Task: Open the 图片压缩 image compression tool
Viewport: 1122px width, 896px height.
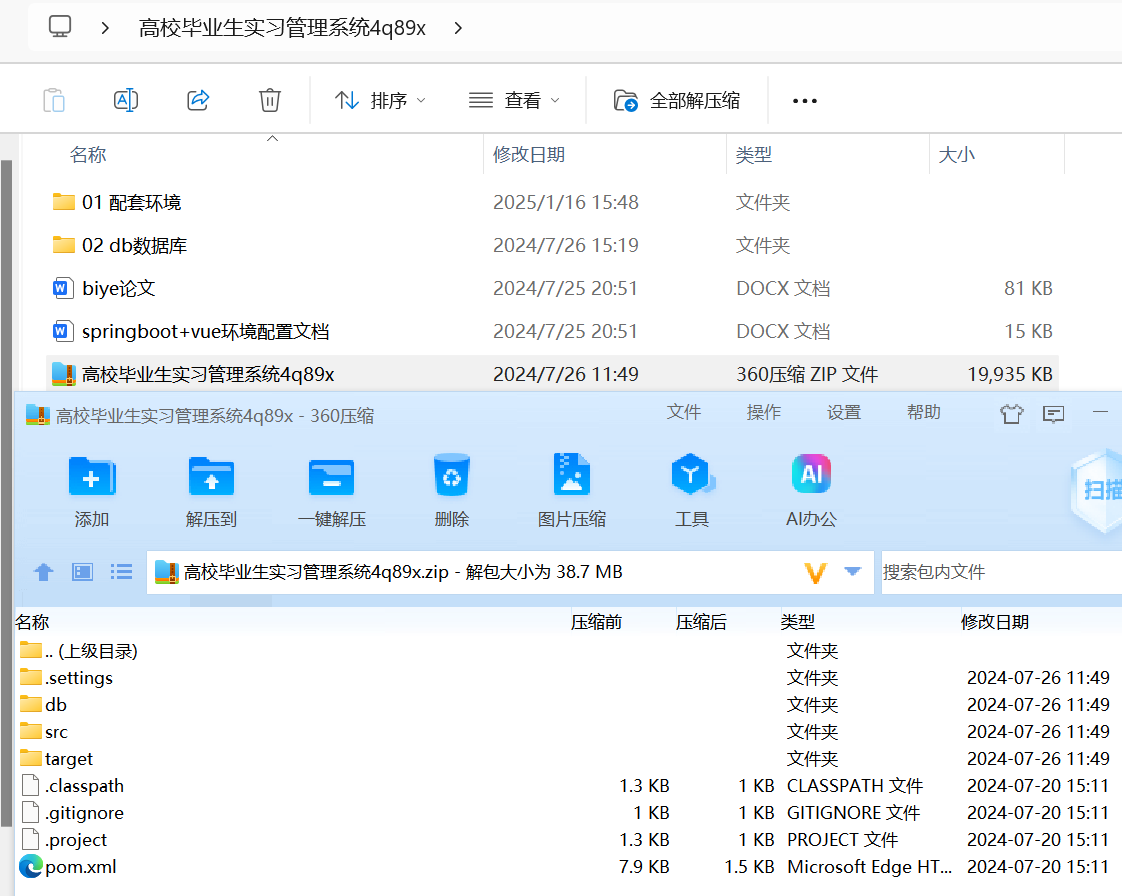Action: coord(571,487)
